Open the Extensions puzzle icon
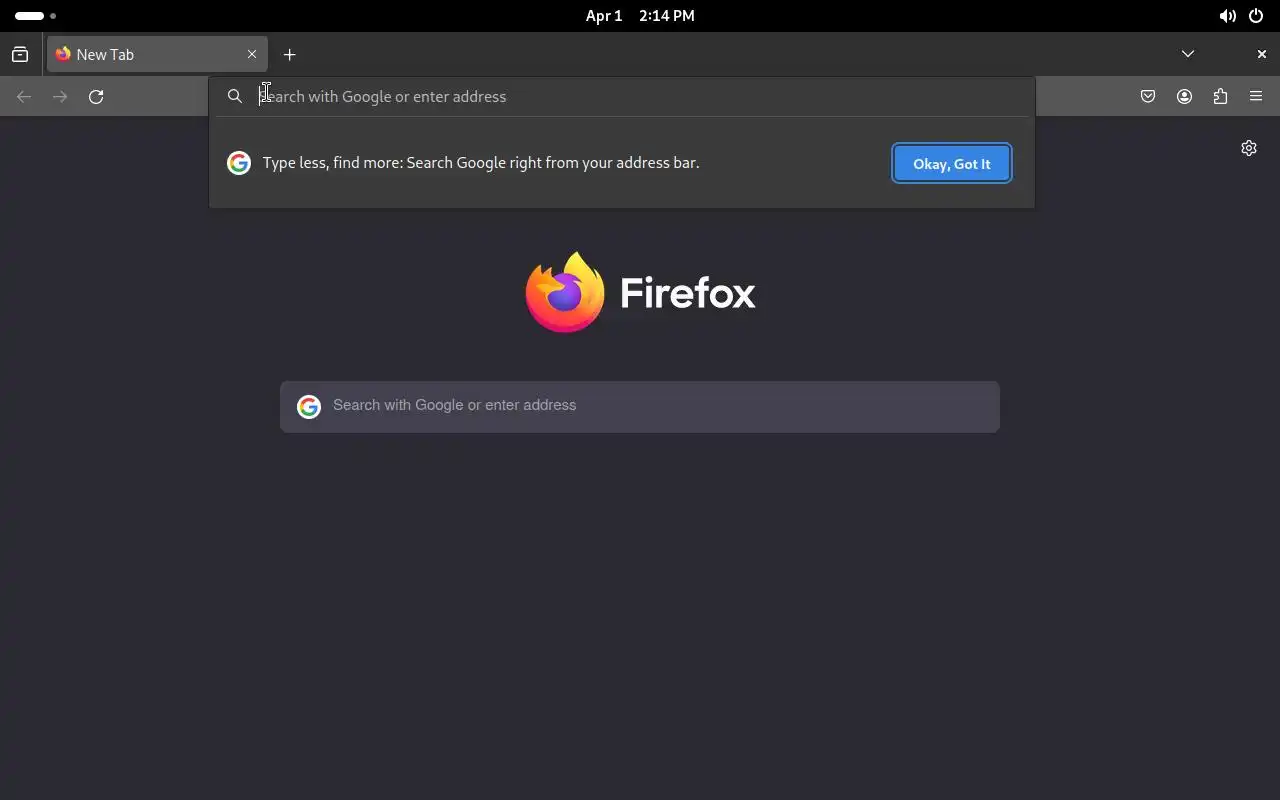Screen dimensions: 1280x800 coord(1220,97)
